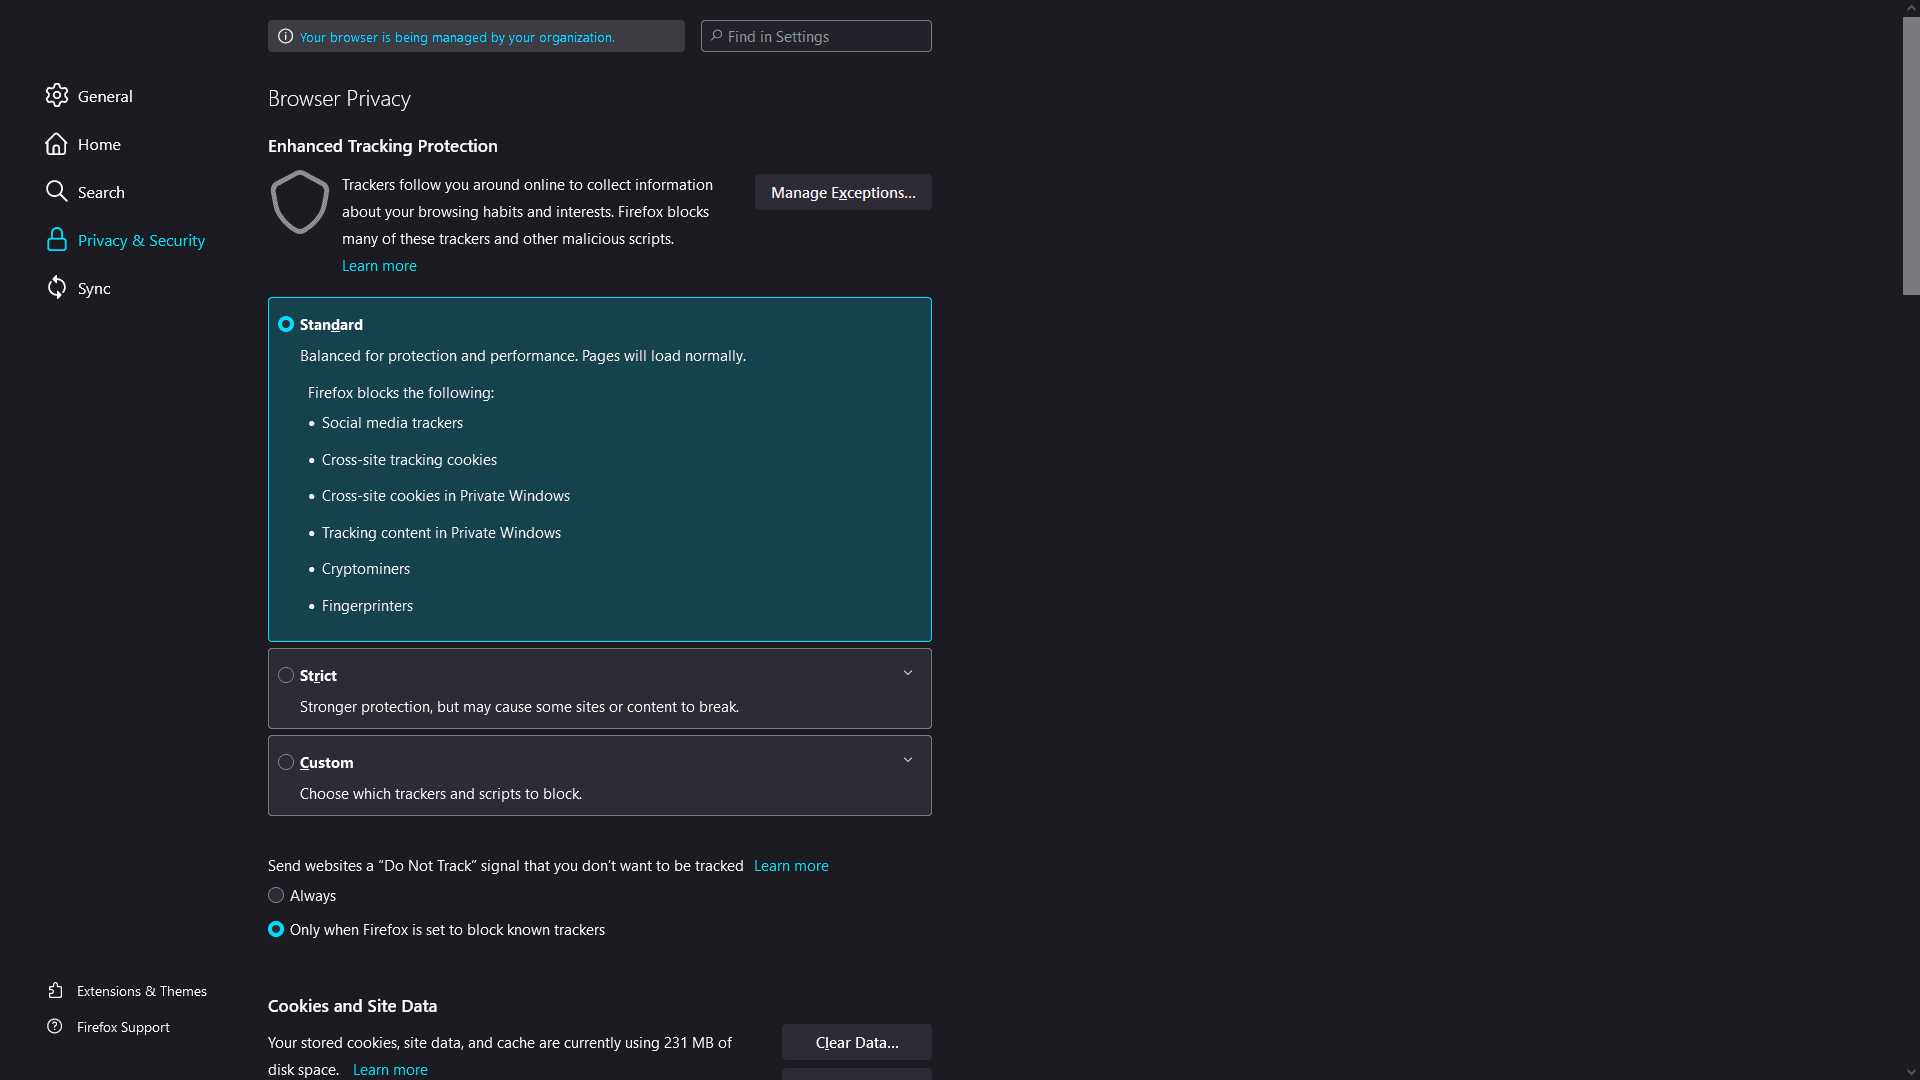Click the Privacy & Security lock icon
The height and width of the screenshot is (1080, 1920).
click(x=57, y=240)
